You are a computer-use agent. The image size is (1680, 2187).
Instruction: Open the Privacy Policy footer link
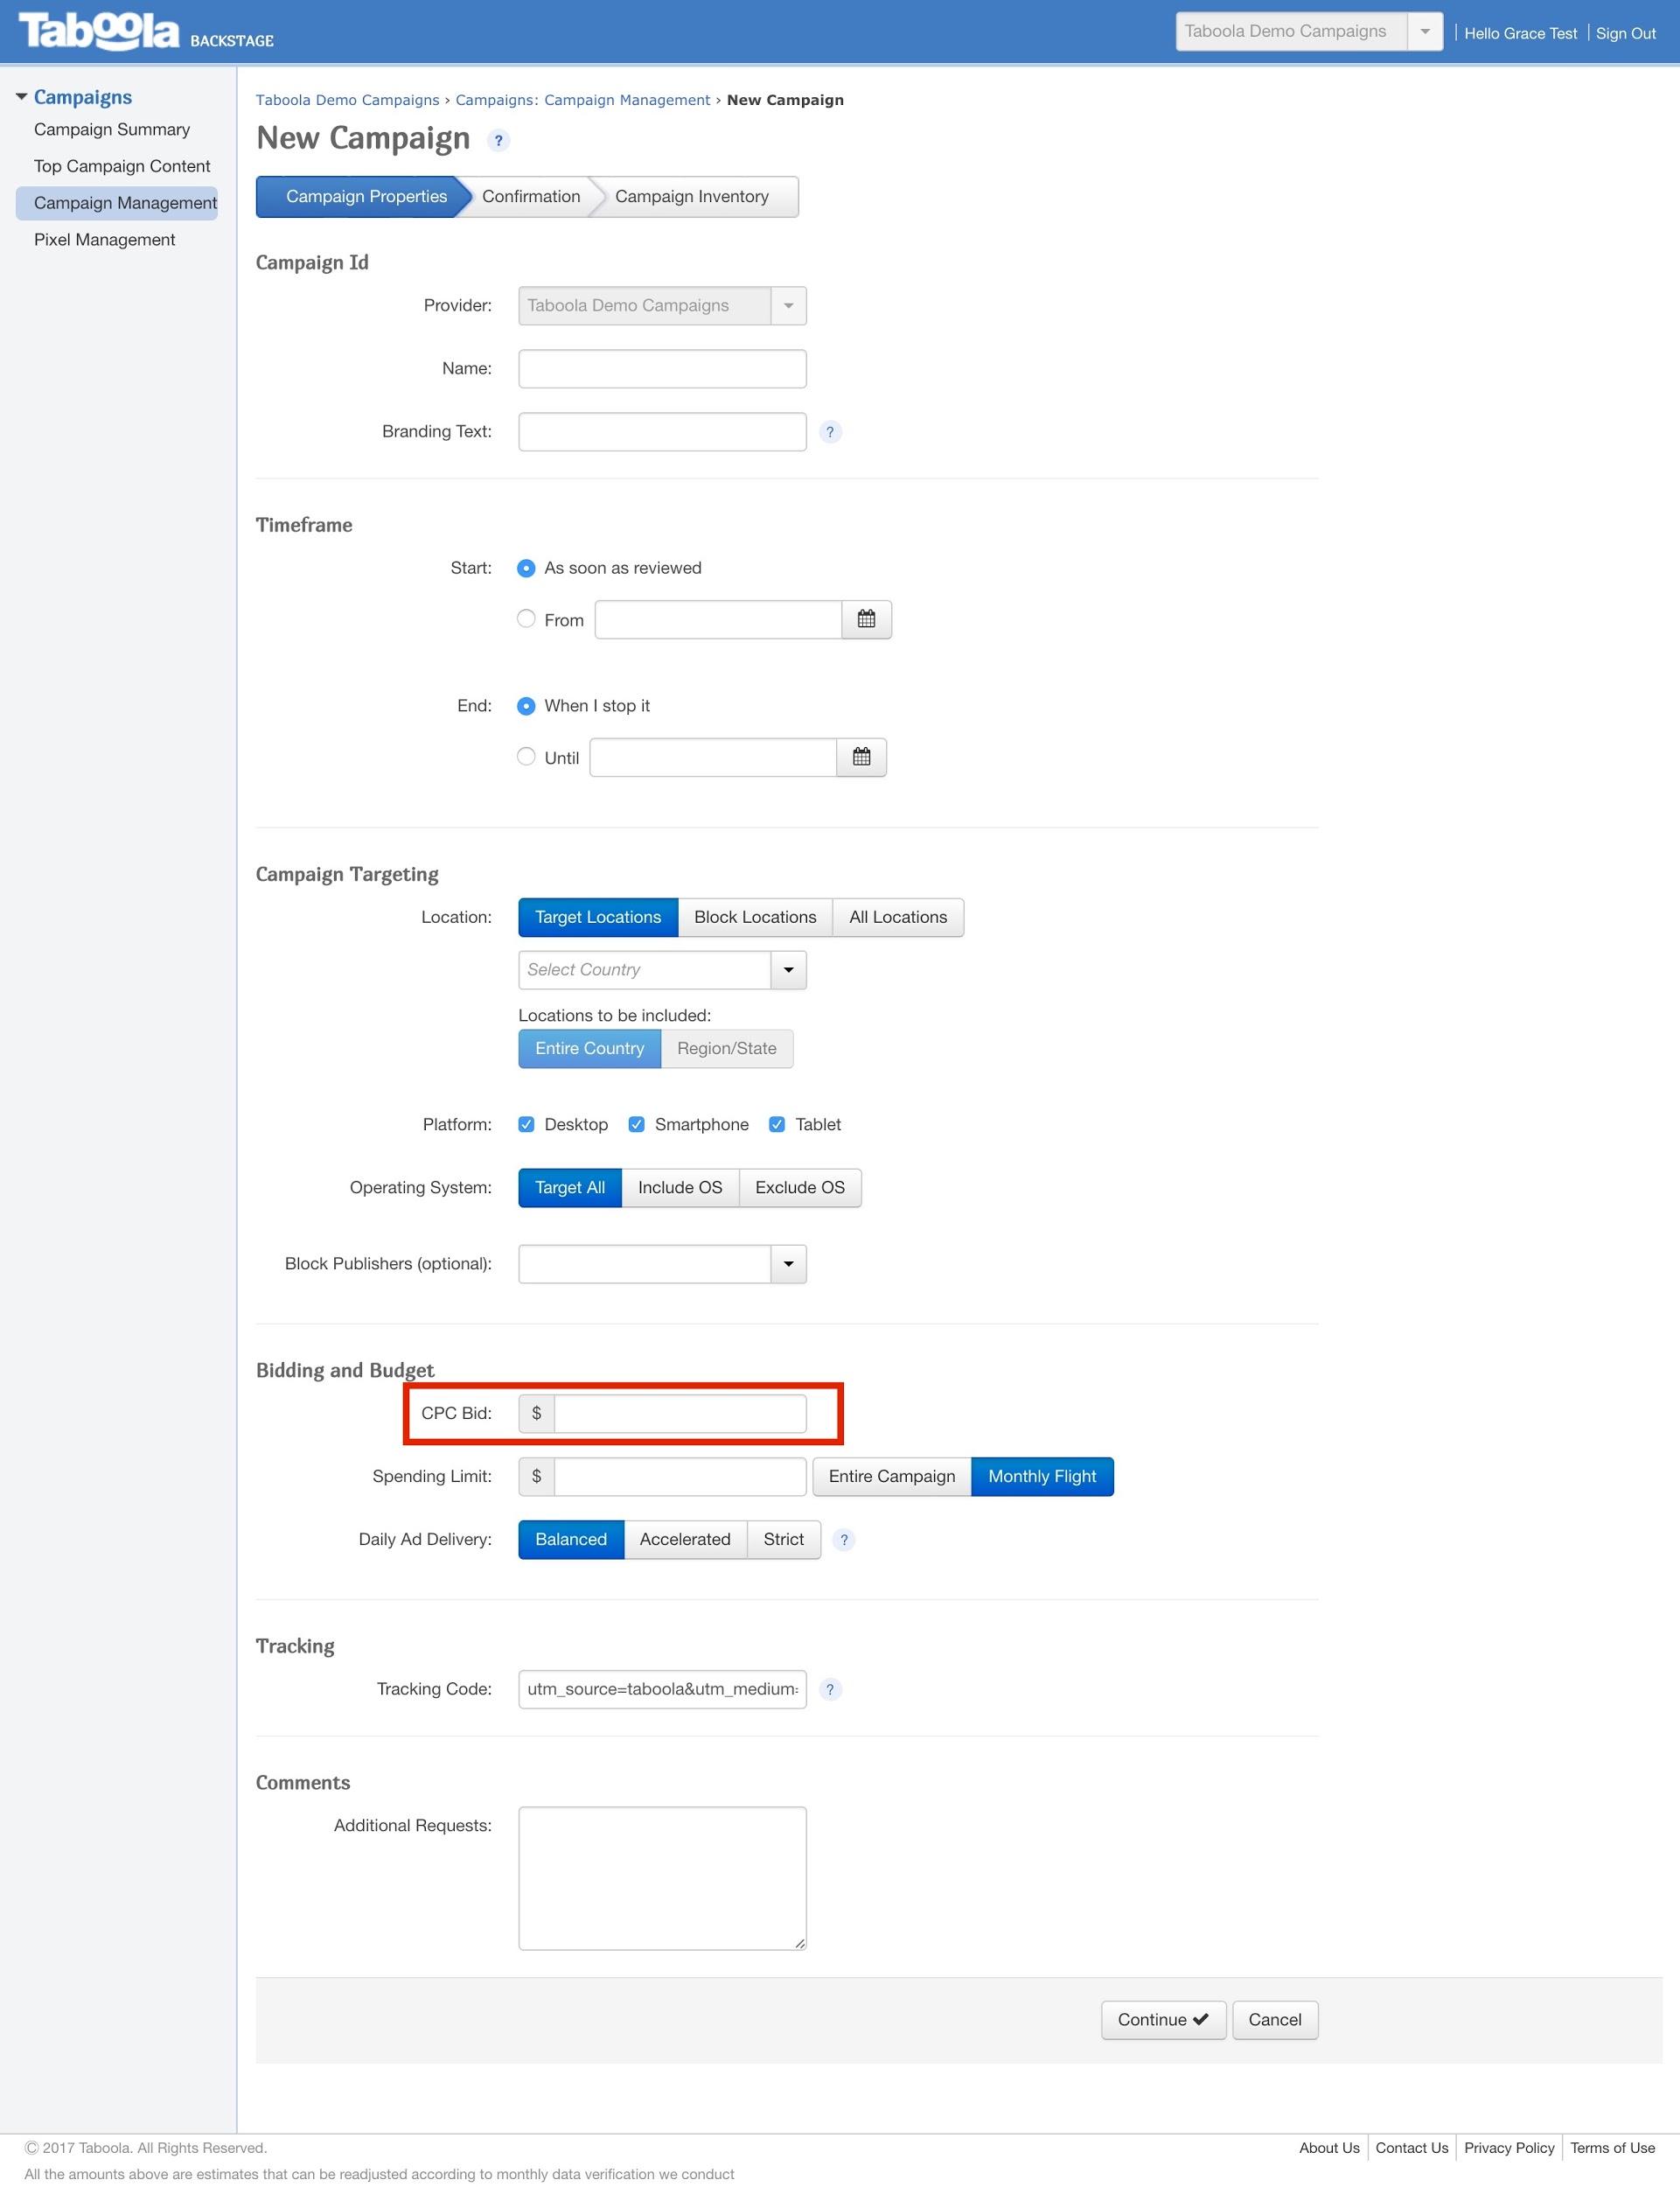1509,2147
